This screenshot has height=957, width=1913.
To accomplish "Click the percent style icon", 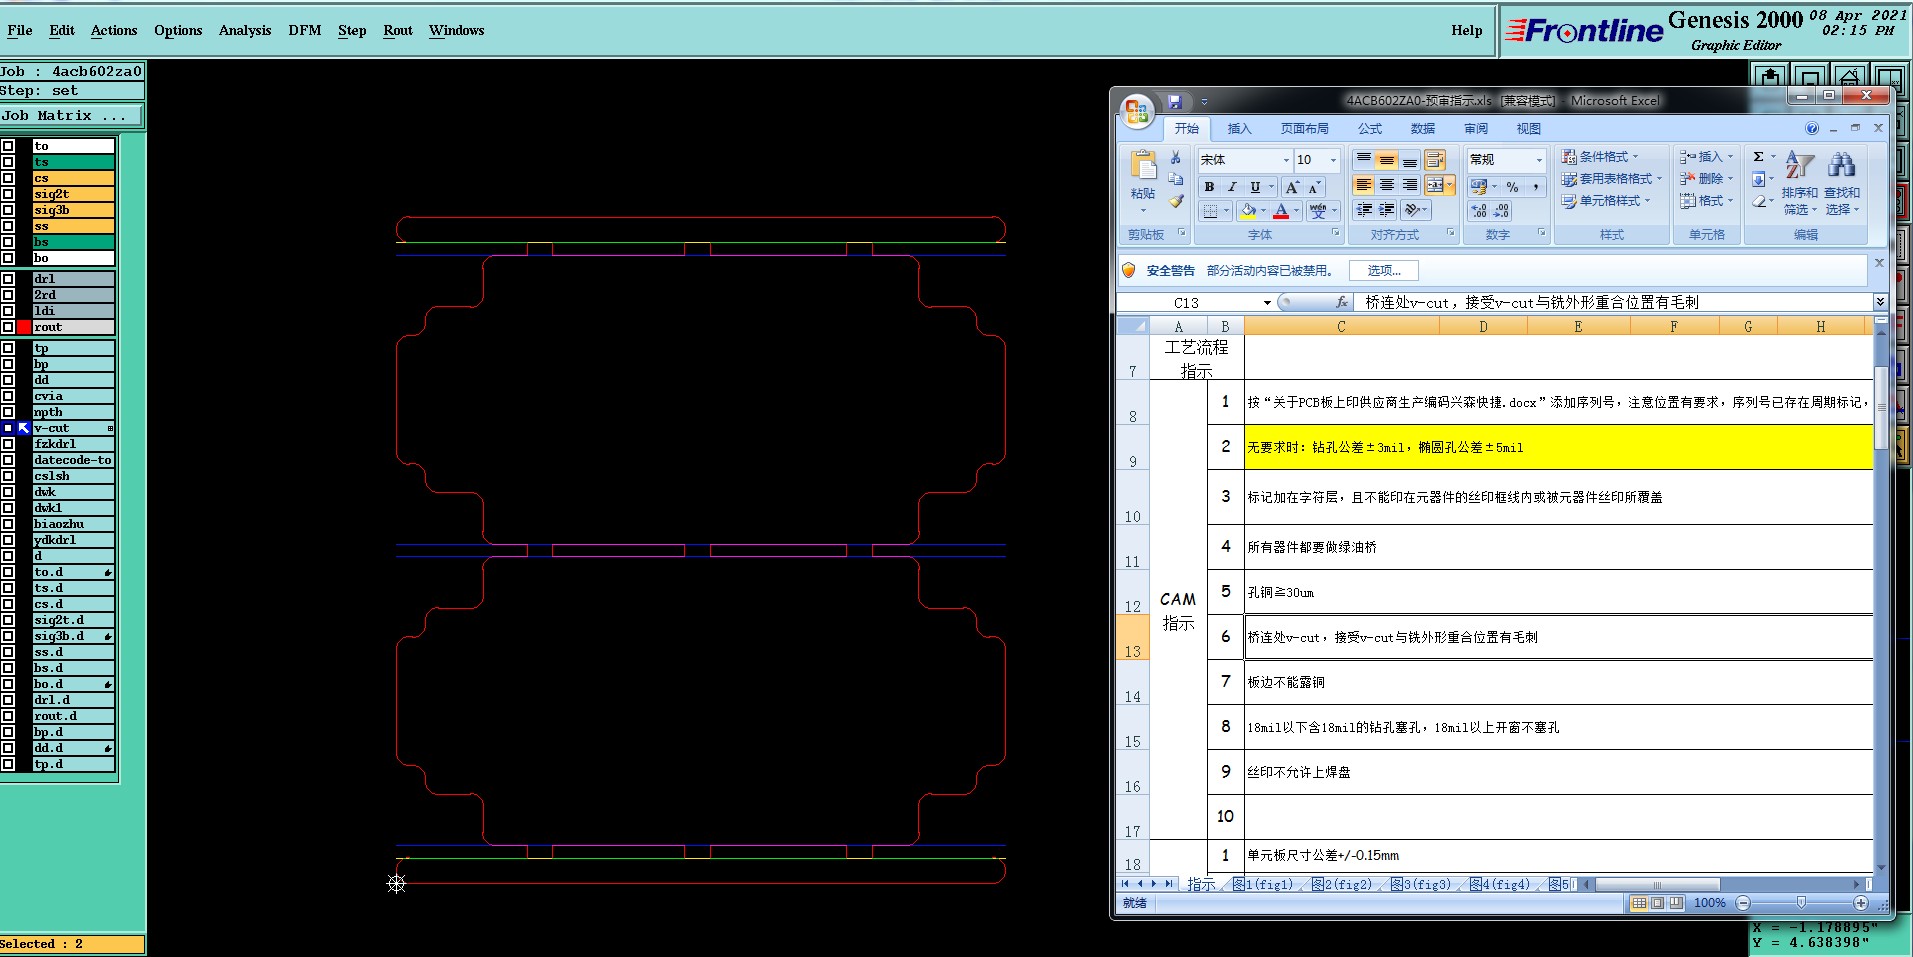I will 1512,187.
